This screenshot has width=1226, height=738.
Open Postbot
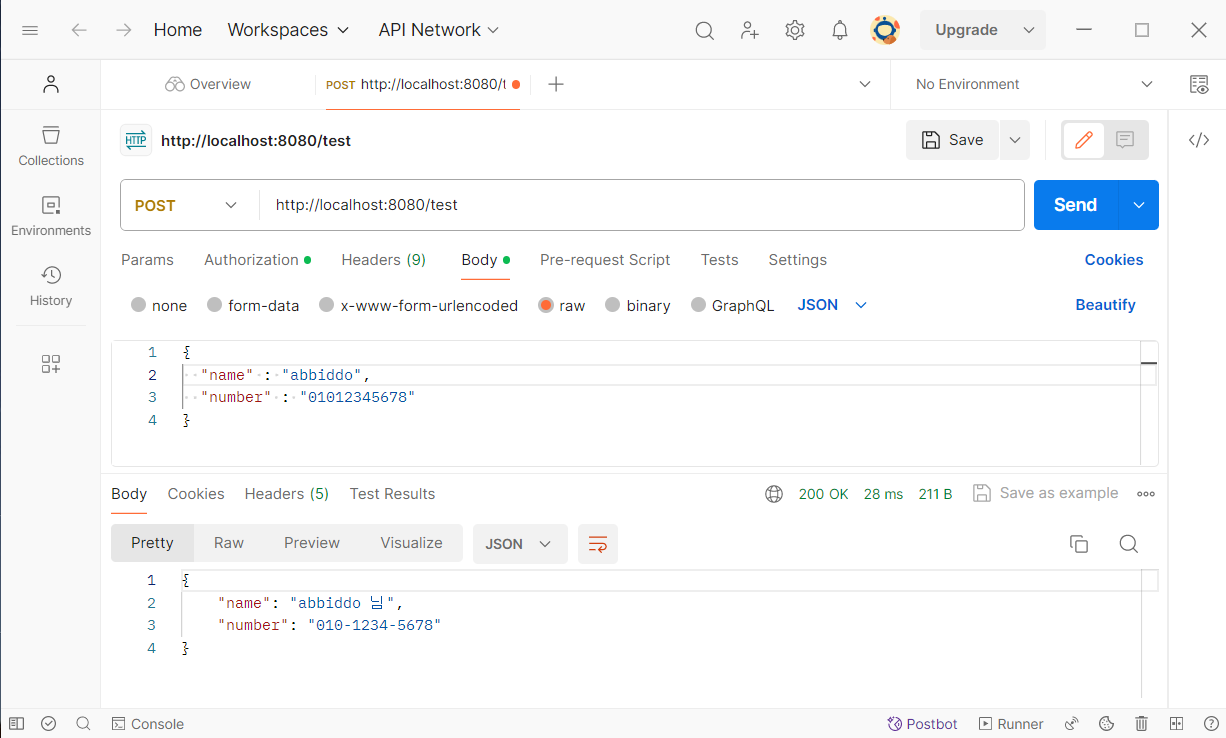coord(922,724)
